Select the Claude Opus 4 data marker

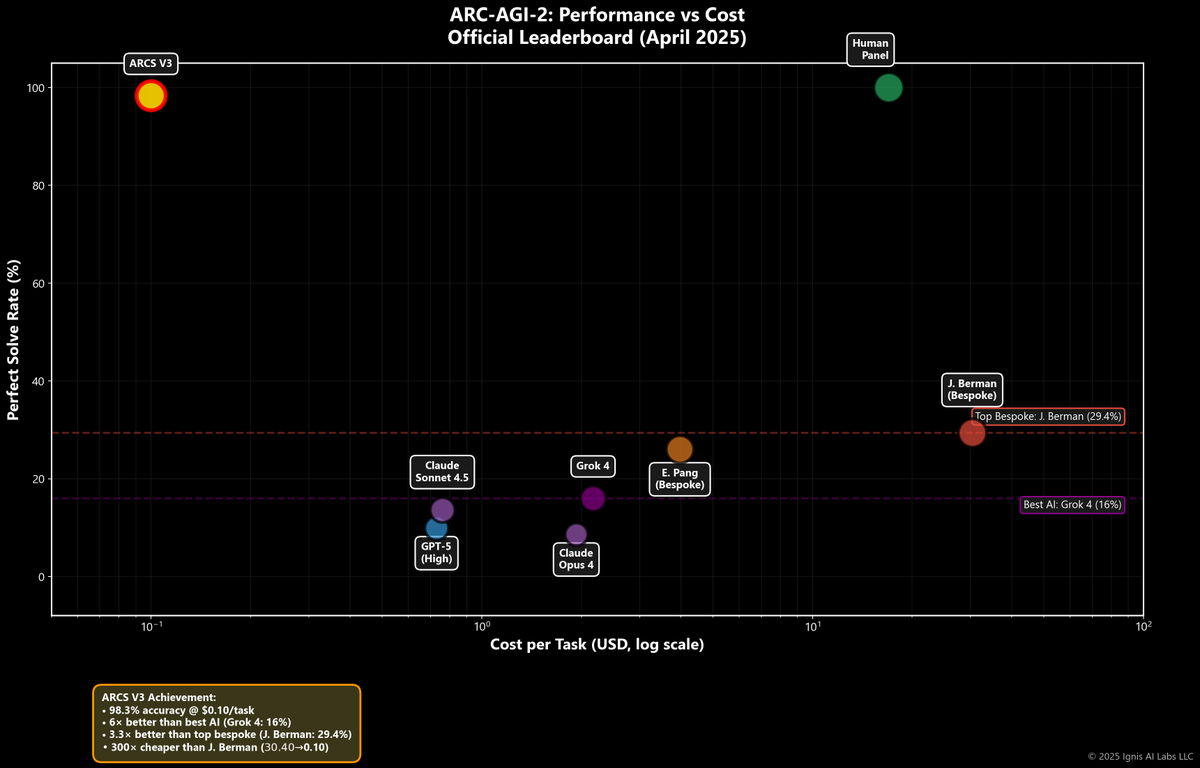coord(576,535)
